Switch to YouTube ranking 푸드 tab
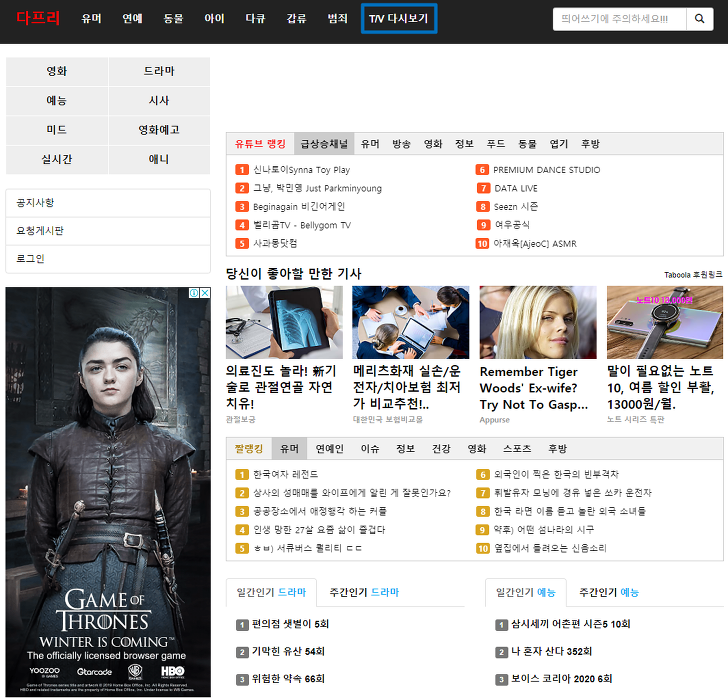 [x=496, y=144]
